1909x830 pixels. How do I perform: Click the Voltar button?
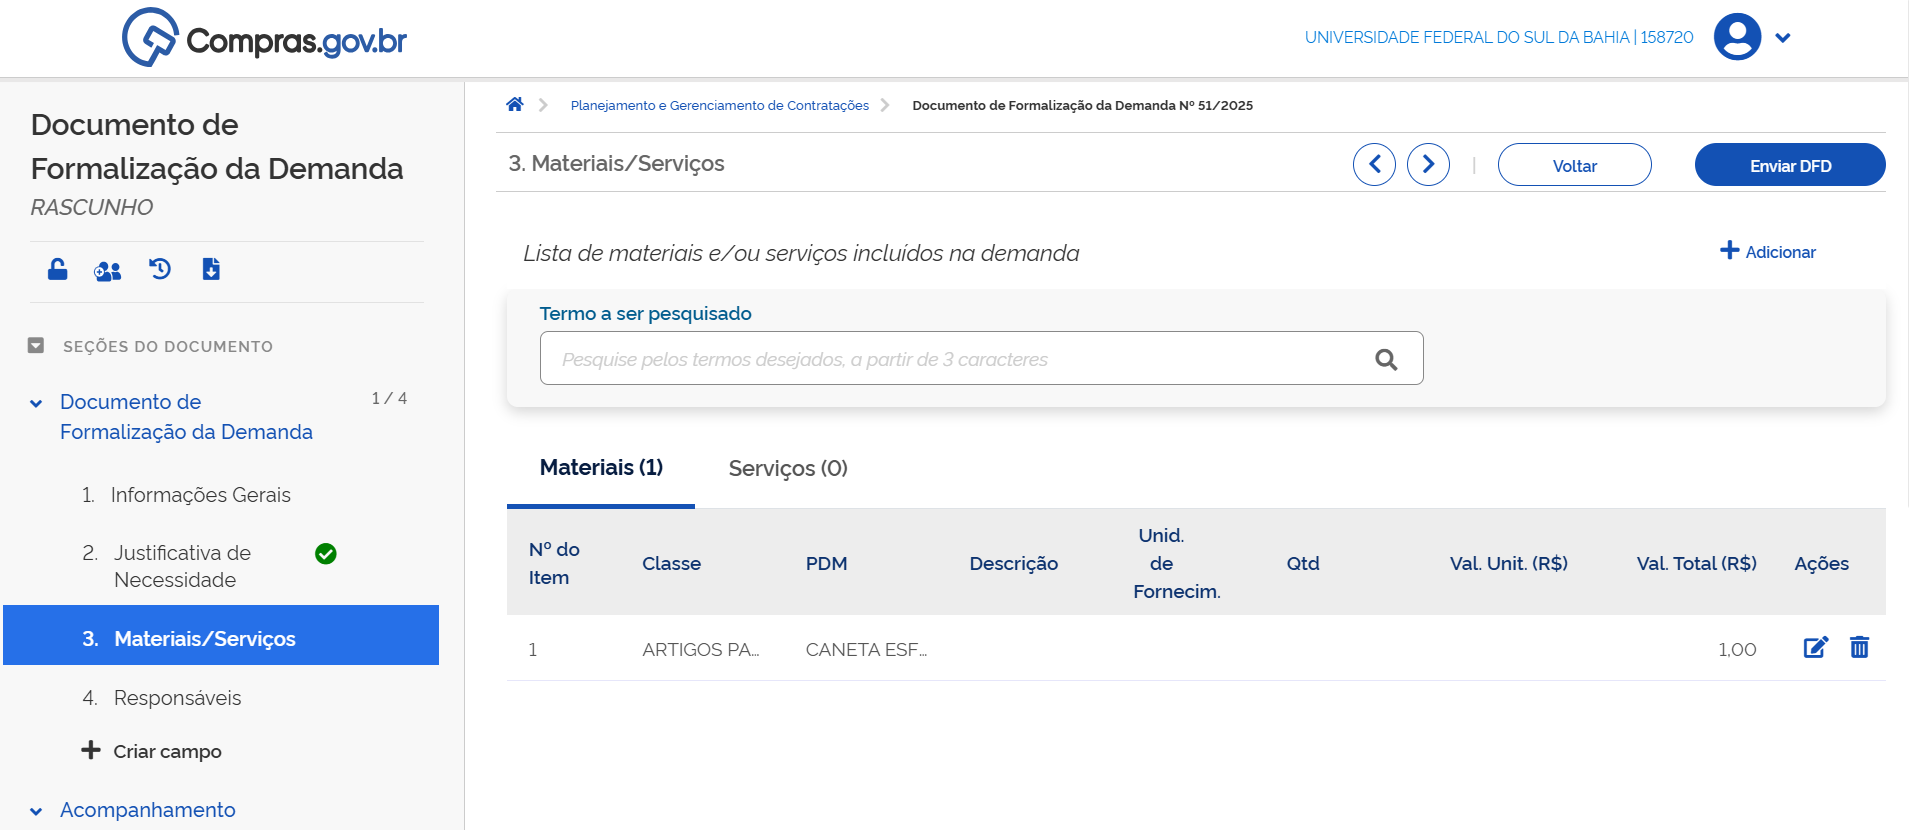[x=1574, y=165]
